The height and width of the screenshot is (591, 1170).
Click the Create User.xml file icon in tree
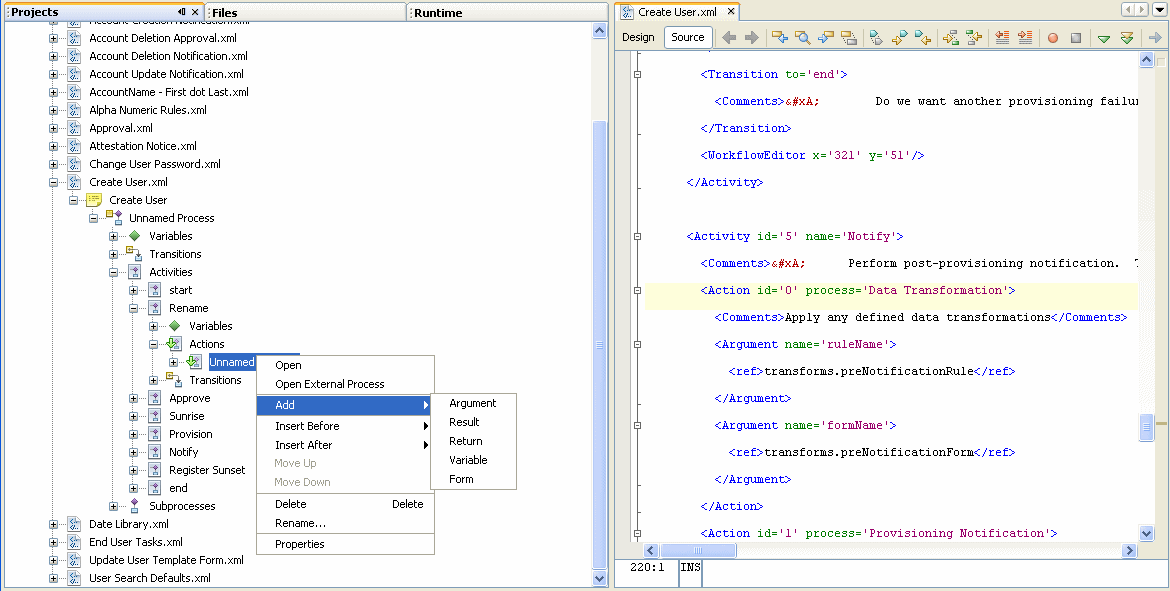tap(75, 182)
